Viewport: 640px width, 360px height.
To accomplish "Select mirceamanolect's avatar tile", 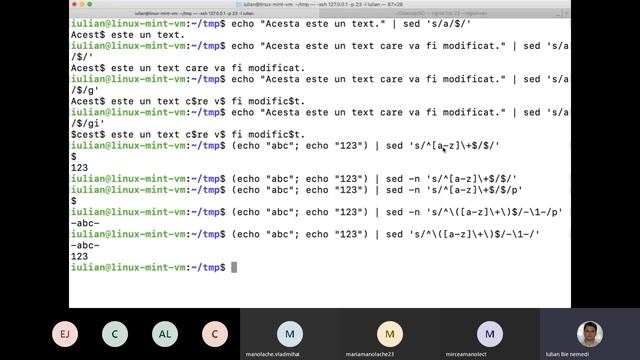I will (x=490, y=334).
